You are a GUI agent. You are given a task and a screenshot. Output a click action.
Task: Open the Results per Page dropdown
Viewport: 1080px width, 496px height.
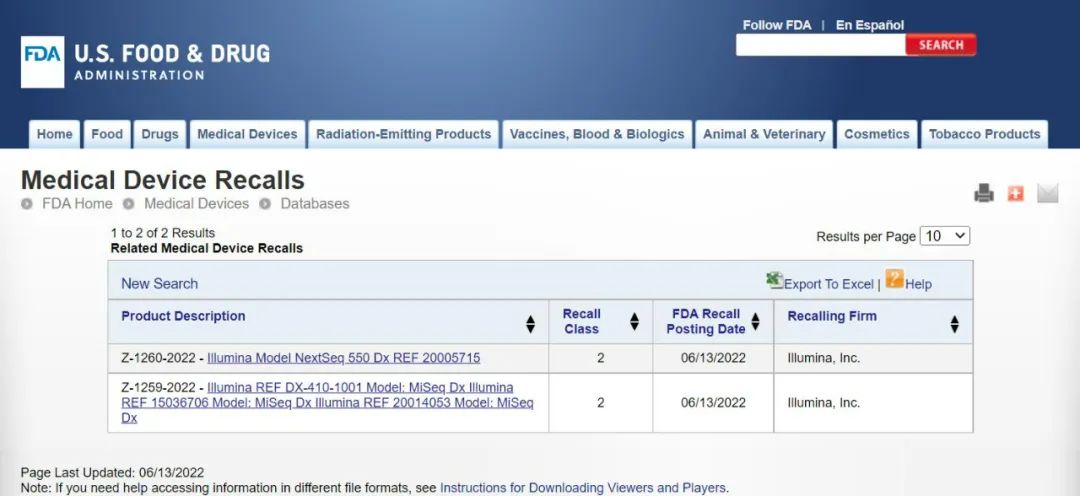(945, 236)
